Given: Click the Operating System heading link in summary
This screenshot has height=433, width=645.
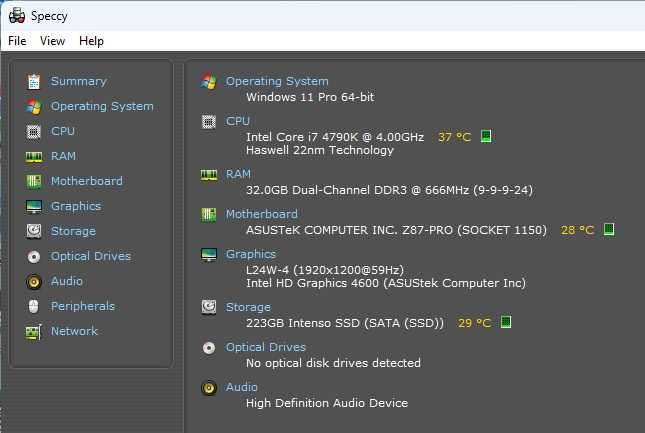Looking at the screenshot, I should [277, 81].
